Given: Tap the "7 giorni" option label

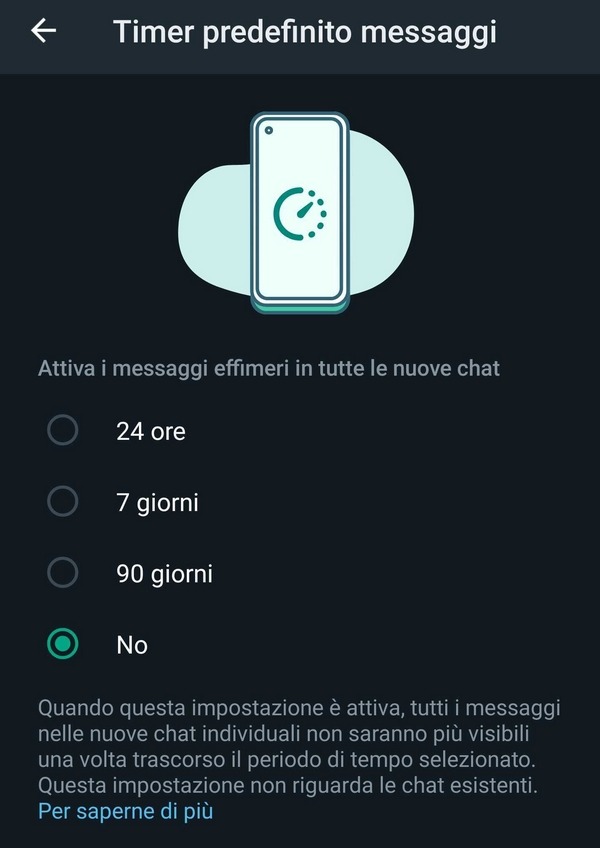Looking at the screenshot, I should point(157,503).
